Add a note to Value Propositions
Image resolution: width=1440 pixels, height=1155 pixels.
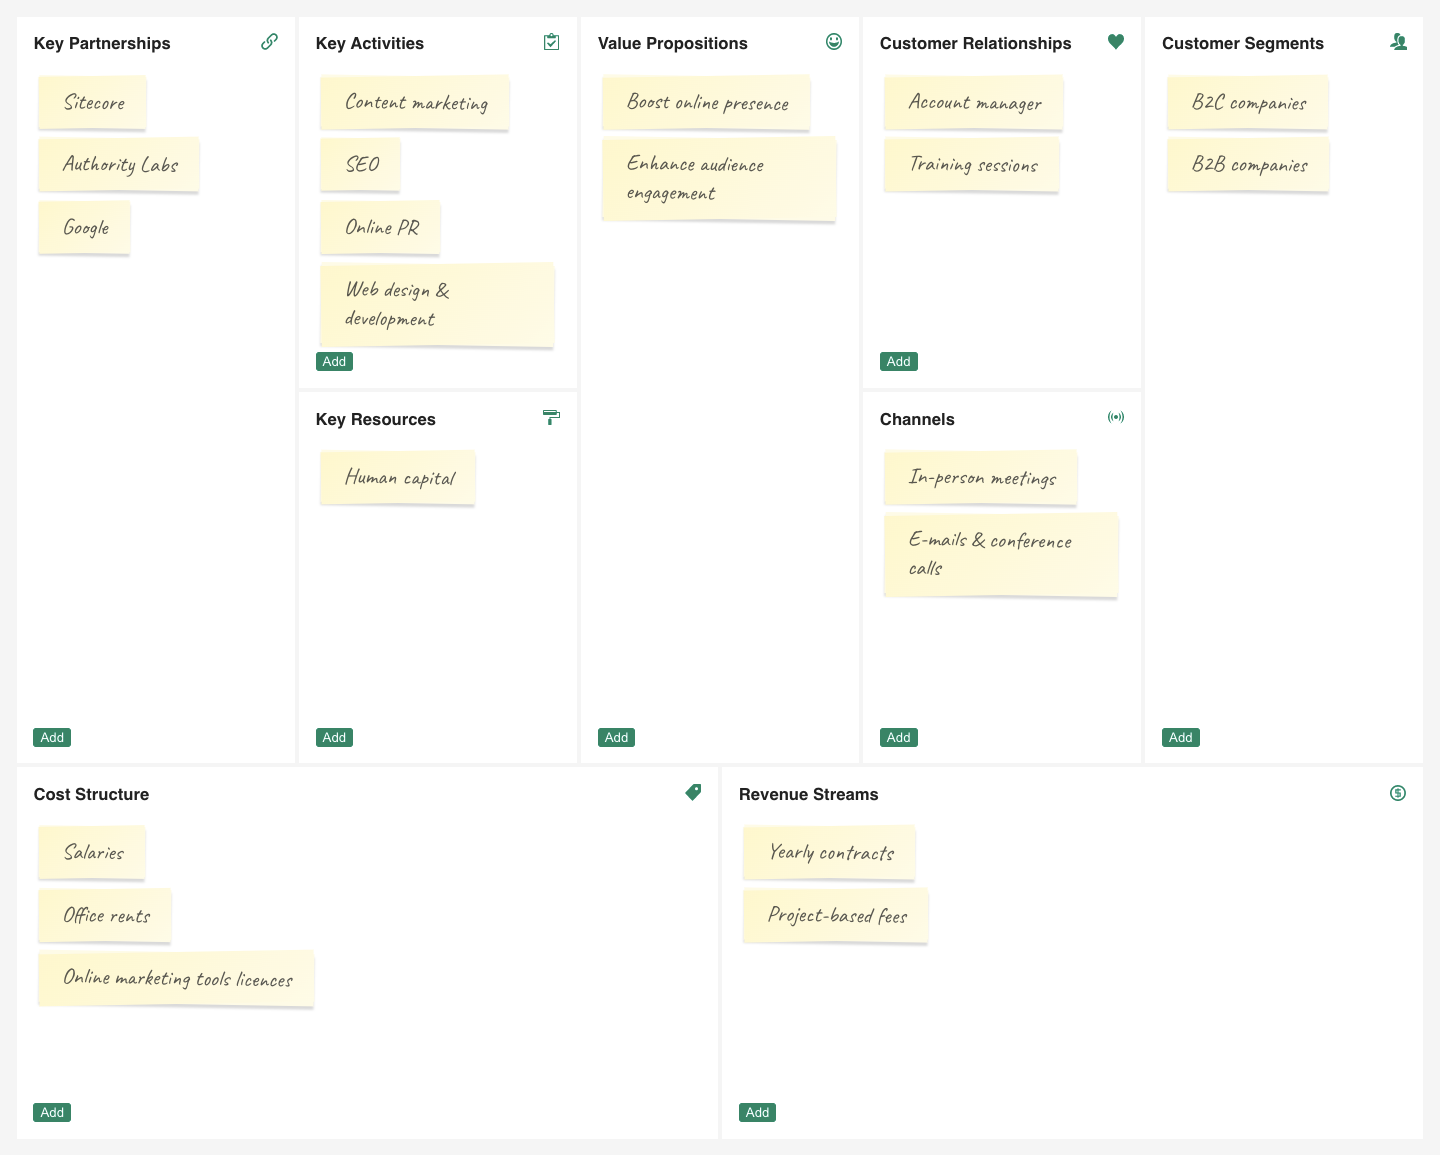click(x=616, y=737)
